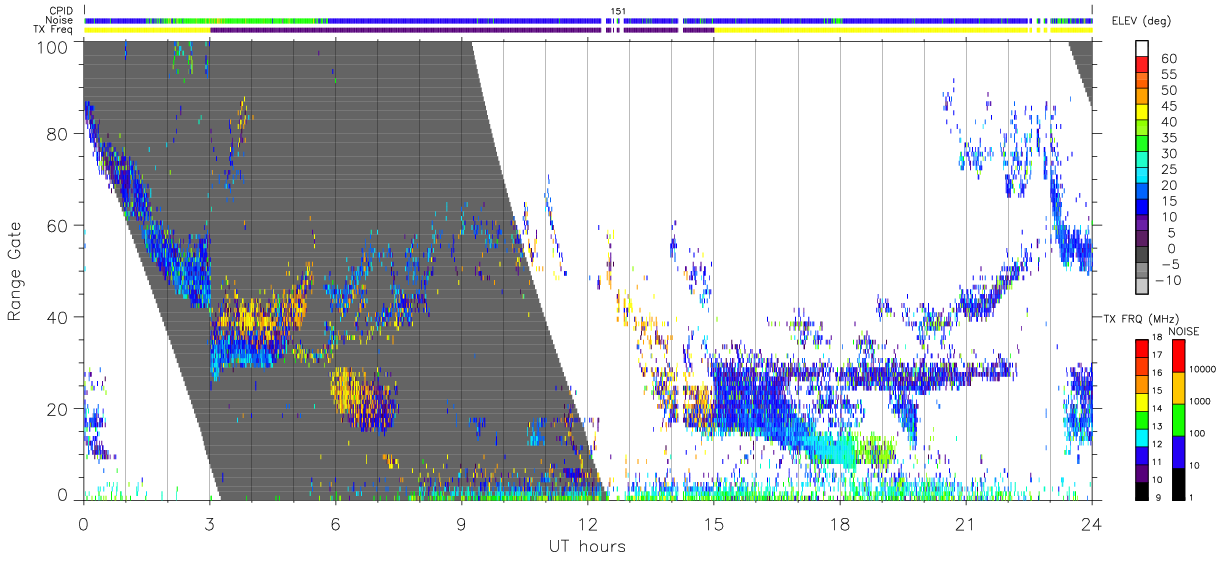Click the 24 tick on UT hours axis
Screen dimensions: 1228x567
[1092, 524]
